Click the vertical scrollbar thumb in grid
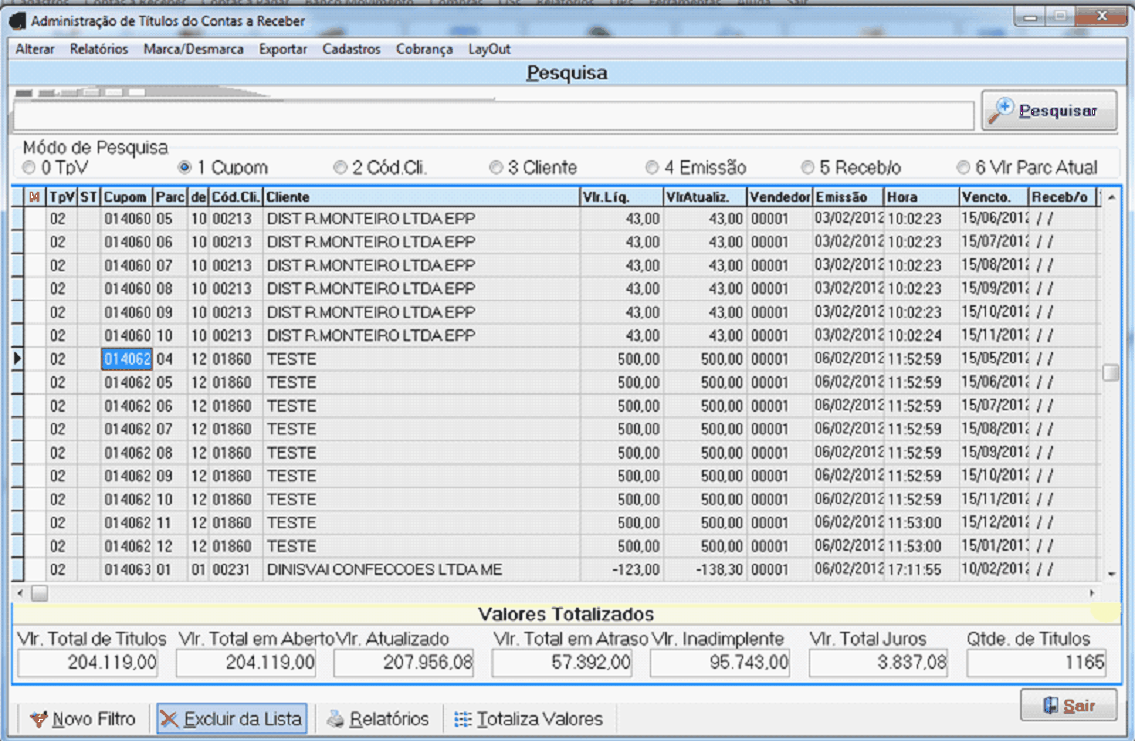 click(1110, 373)
